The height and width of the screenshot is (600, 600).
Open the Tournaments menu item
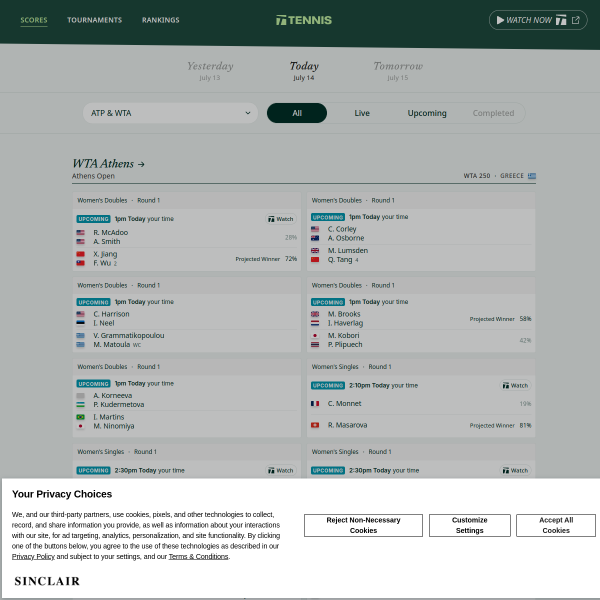(95, 20)
